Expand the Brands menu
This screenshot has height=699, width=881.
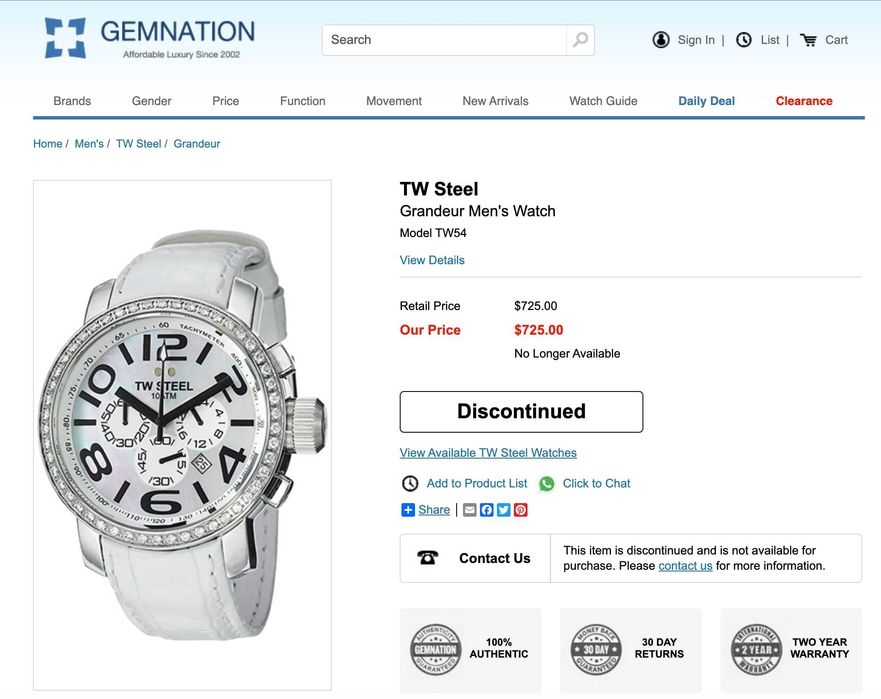click(x=72, y=101)
